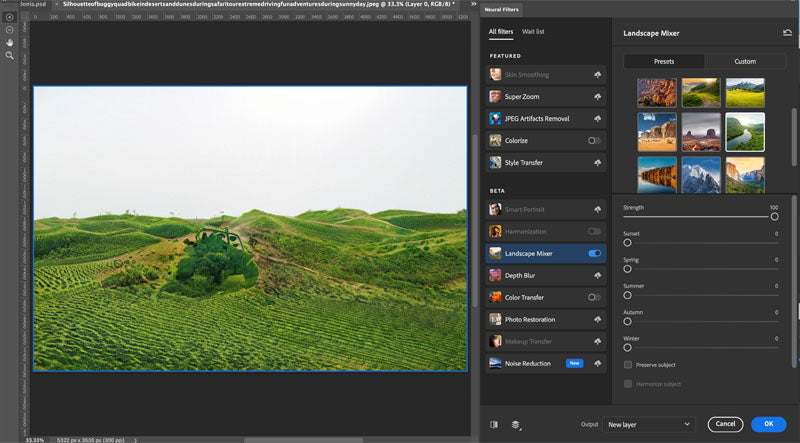Open the Output dropdown set to New layer
This screenshot has height=443, width=800.
(x=649, y=424)
